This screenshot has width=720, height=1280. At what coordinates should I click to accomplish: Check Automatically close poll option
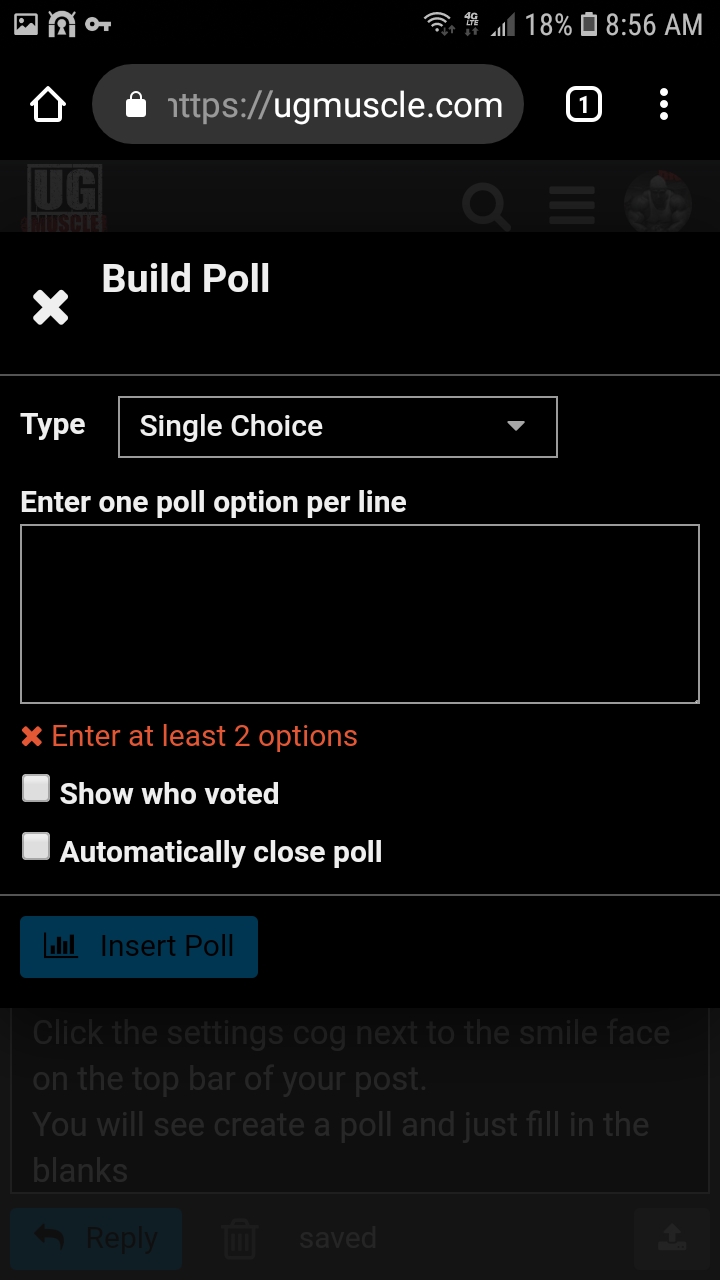point(36,847)
